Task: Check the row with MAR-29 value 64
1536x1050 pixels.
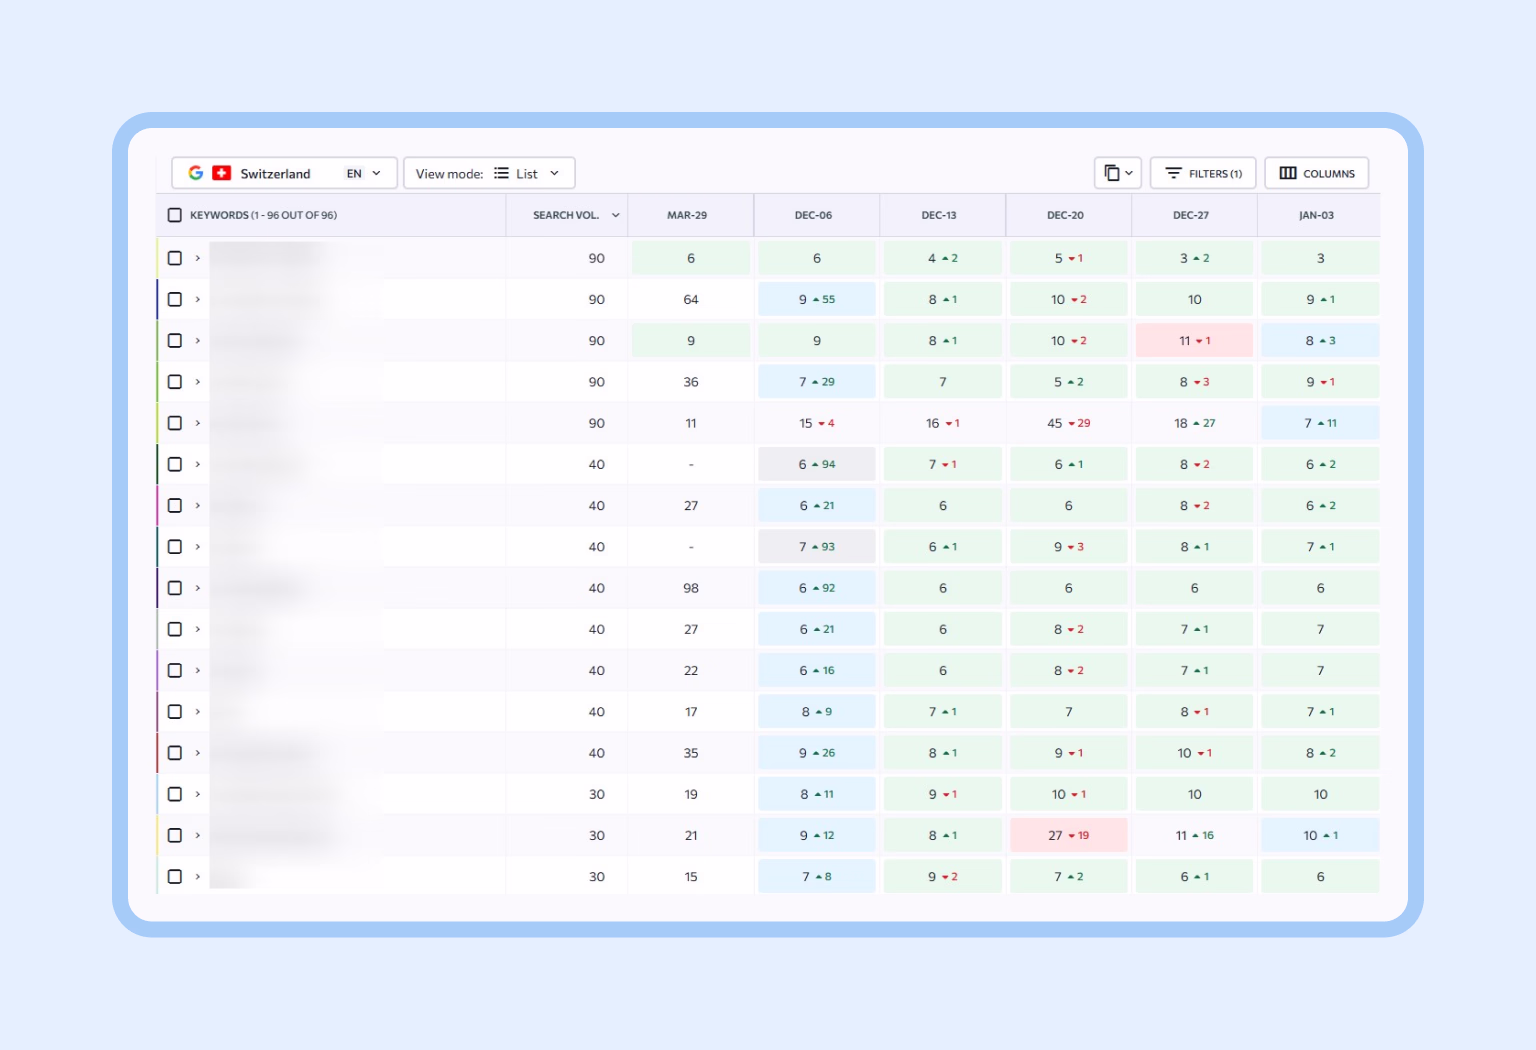Action: [x=175, y=299]
